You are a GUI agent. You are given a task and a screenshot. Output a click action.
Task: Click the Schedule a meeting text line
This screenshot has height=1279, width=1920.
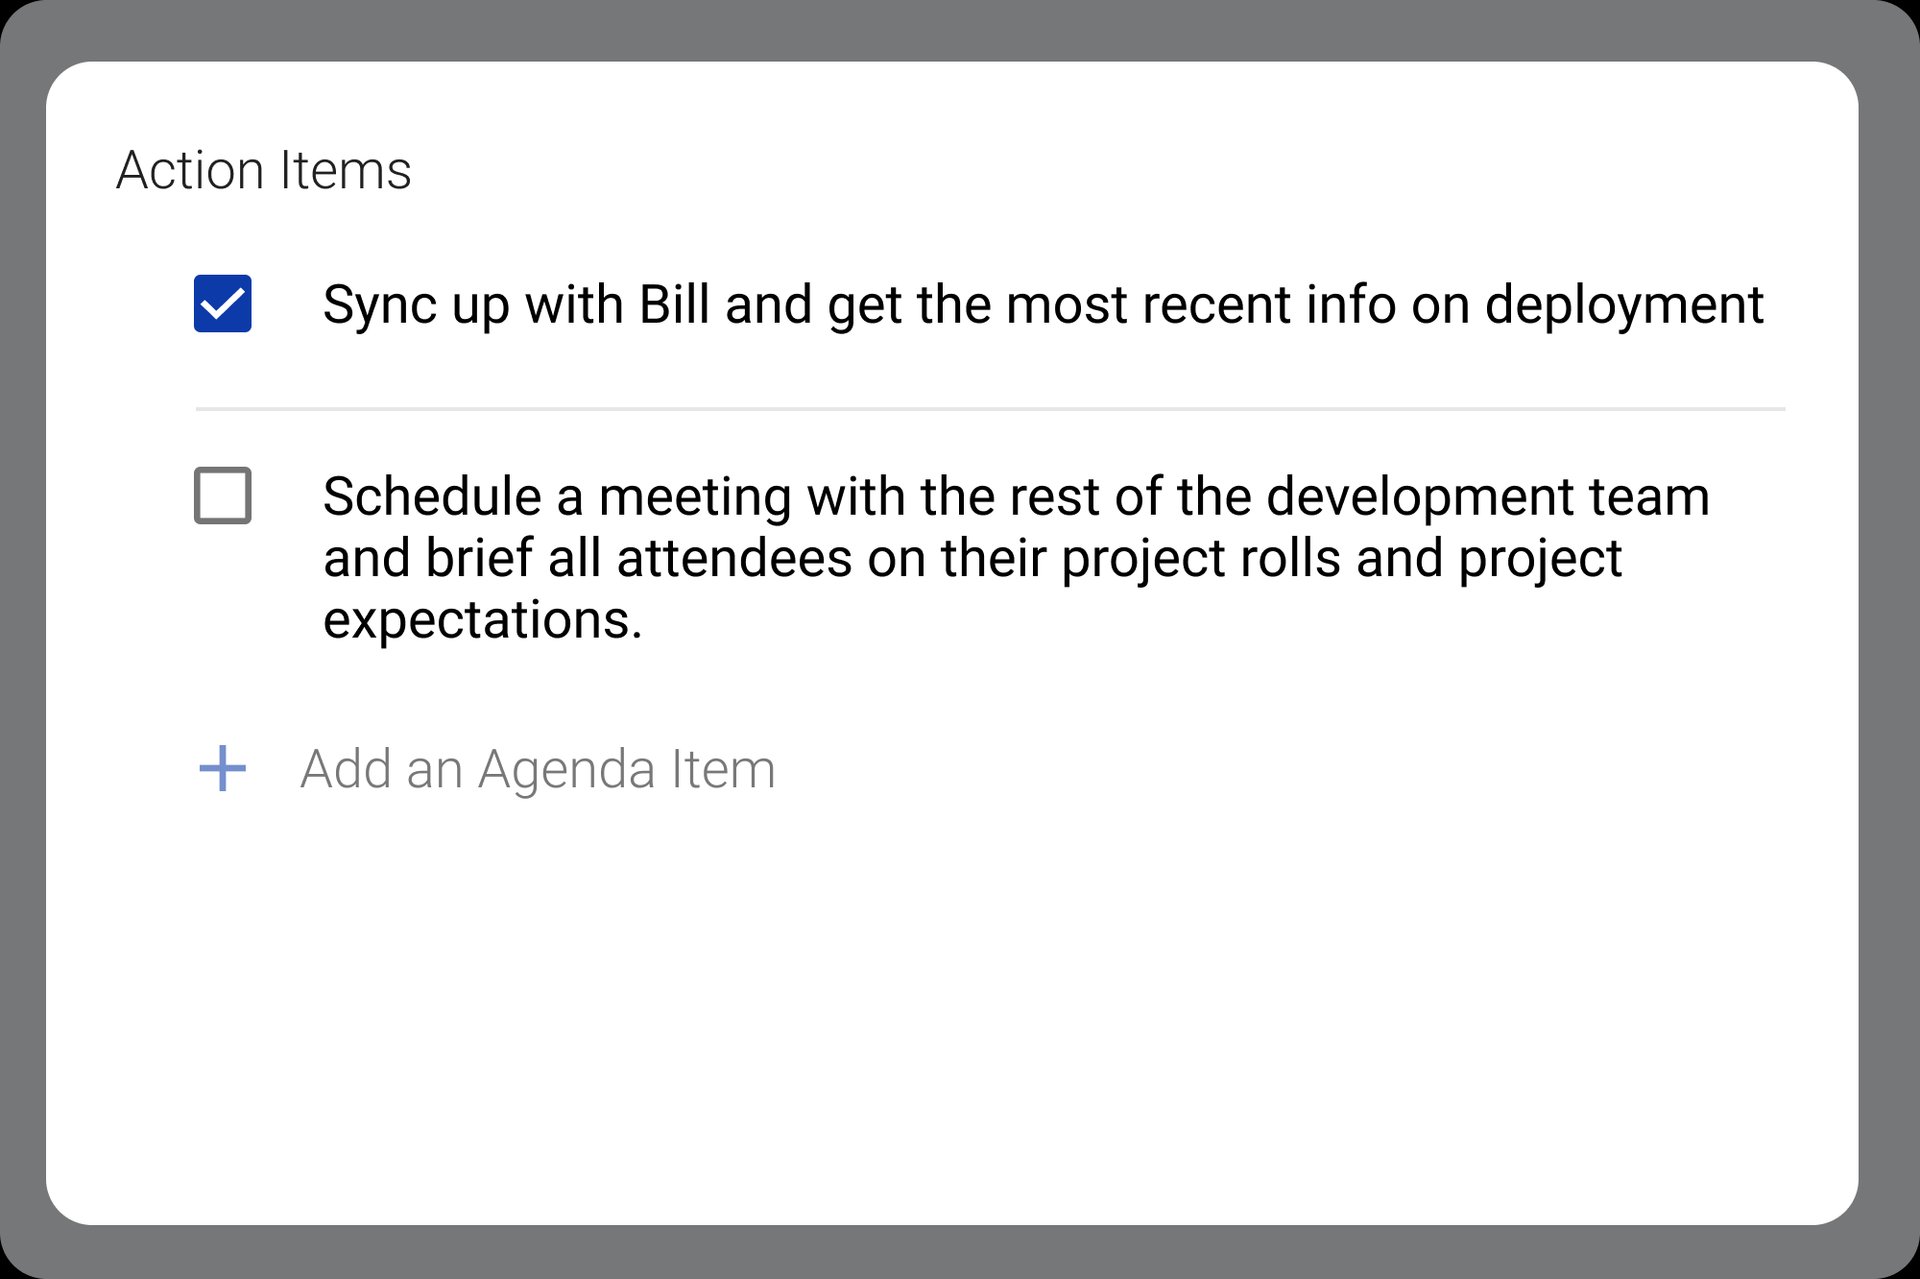pos(1016,497)
